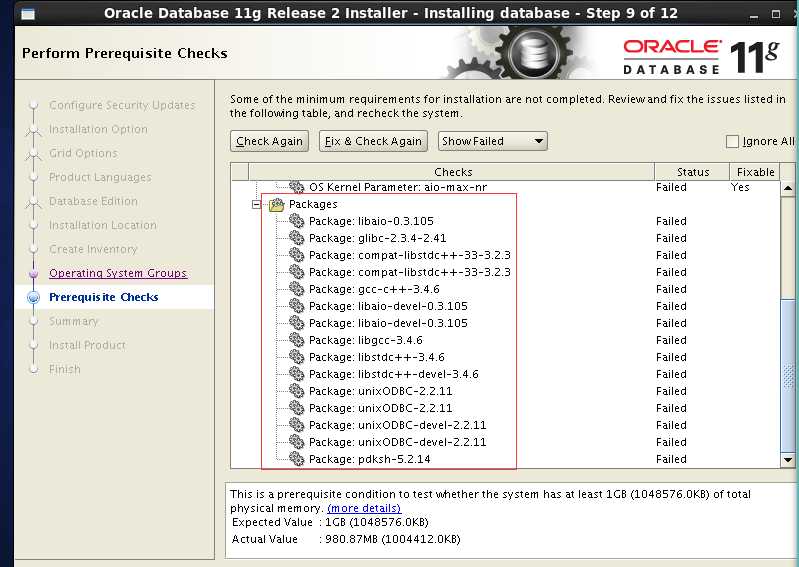799x567 pixels.
Task: Click Yes fixable cell of aio-max-nr row
Action: tap(740, 187)
